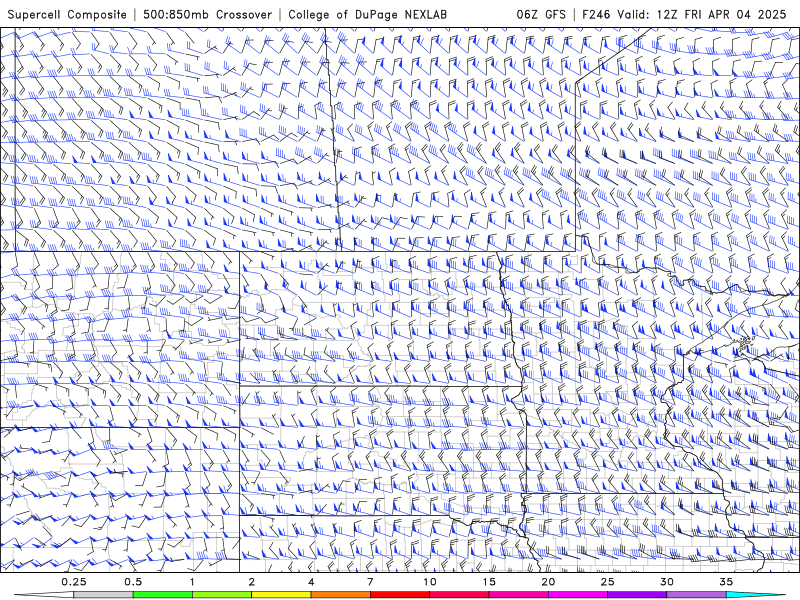Image resolution: width=800 pixels, height=600 pixels.
Task: Click the legend value 15
Action: coord(489,582)
